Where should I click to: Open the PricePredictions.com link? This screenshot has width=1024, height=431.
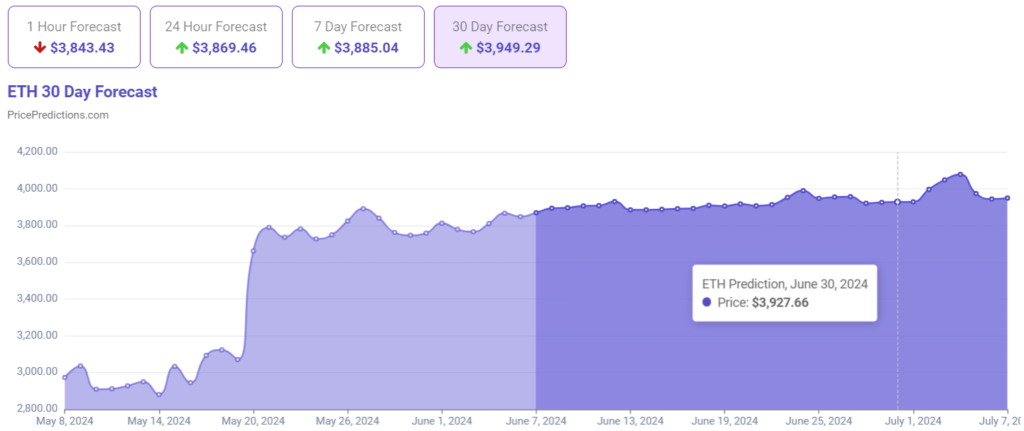pos(58,115)
